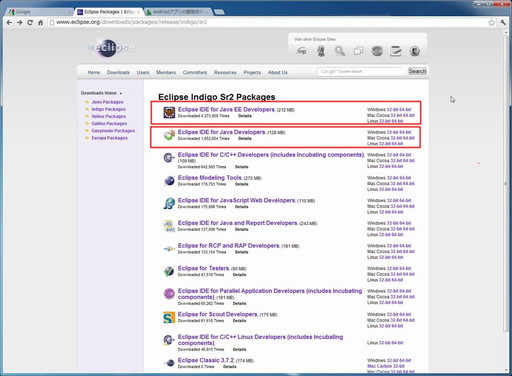Open browser home page icon
Image resolution: width=512 pixels, height=376 pixels.
click(x=40, y=22)
